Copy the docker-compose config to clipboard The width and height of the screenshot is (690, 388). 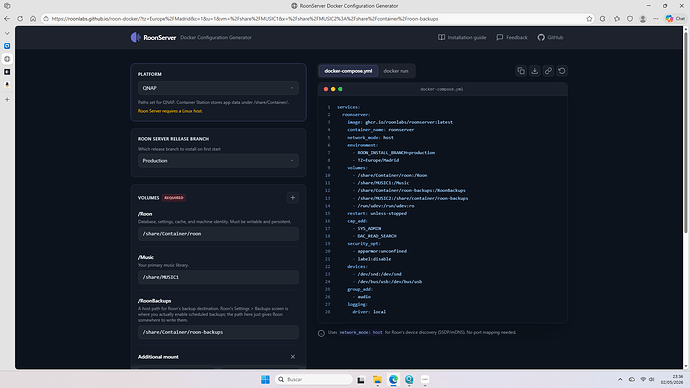point(521,71)
